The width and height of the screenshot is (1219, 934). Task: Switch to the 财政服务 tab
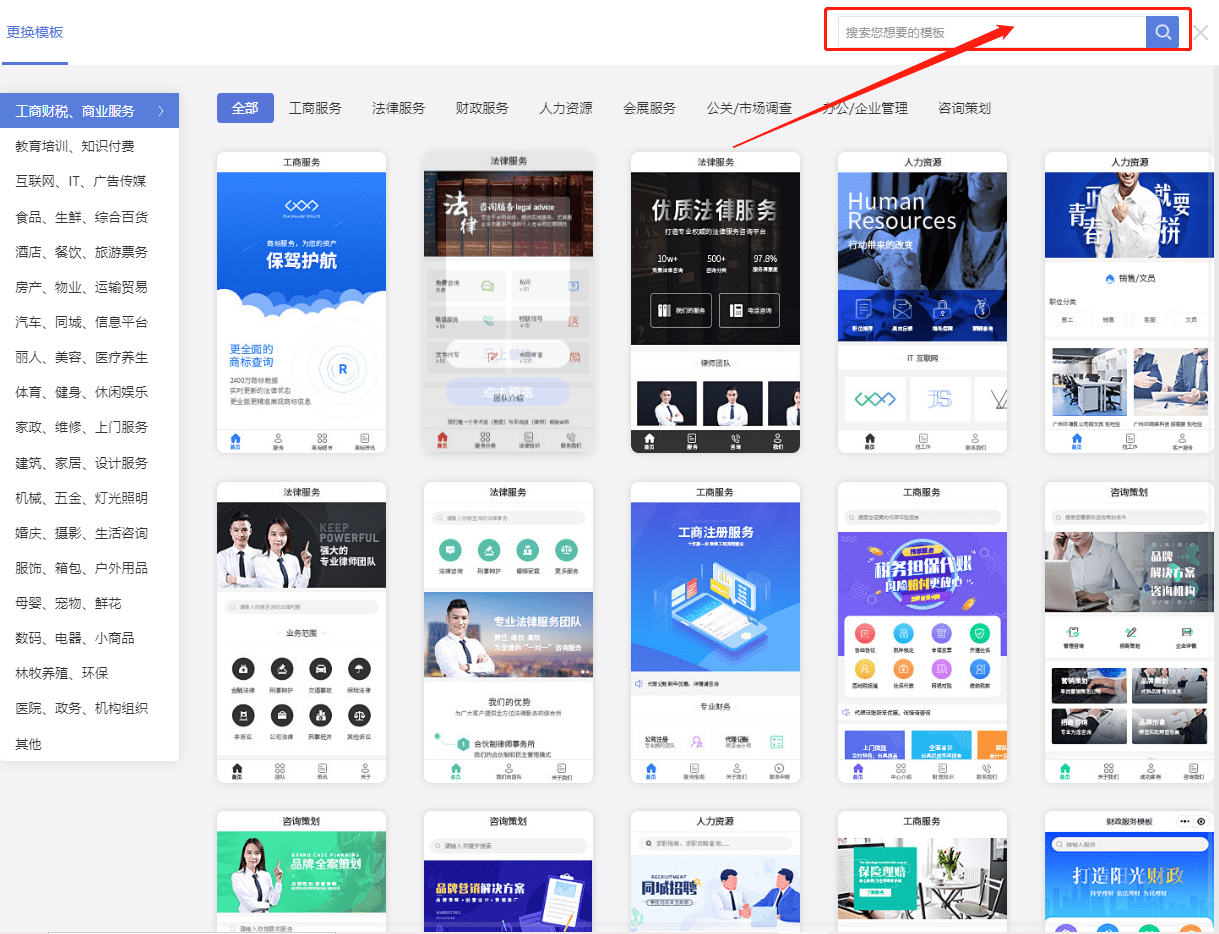482,108
